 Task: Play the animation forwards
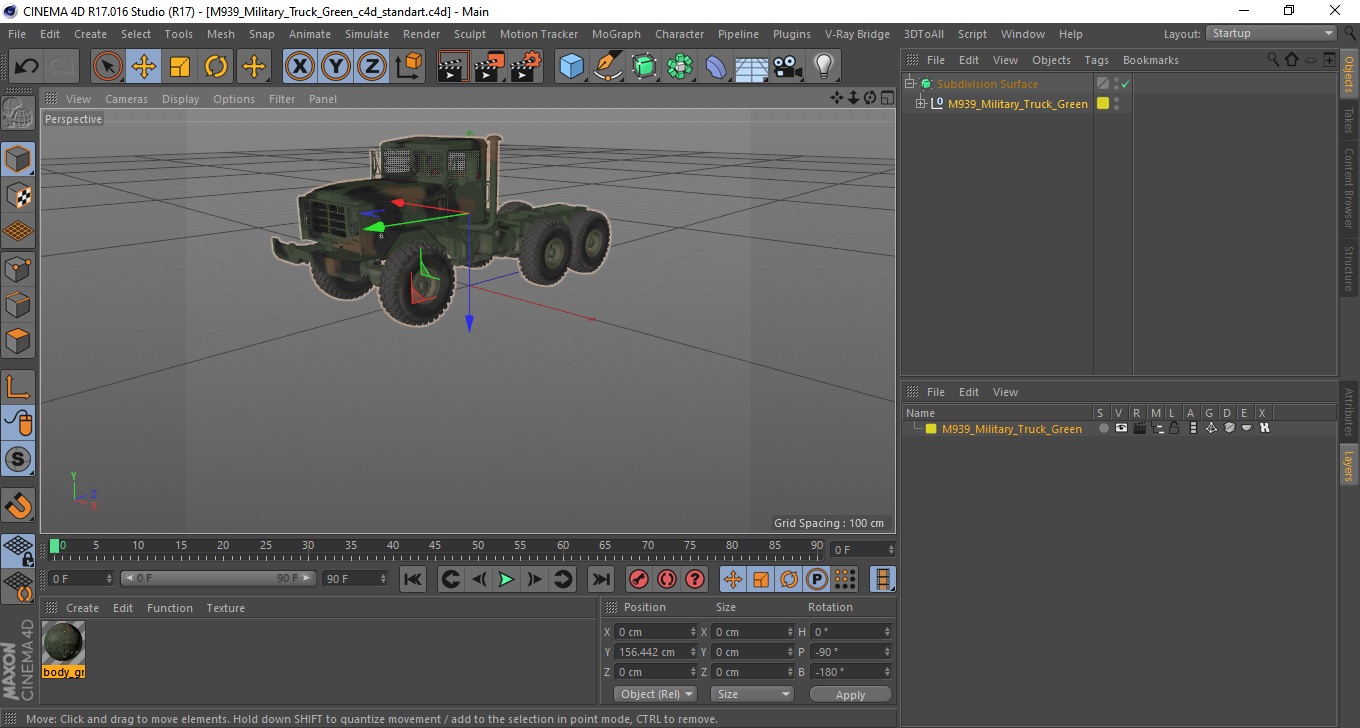507,579
